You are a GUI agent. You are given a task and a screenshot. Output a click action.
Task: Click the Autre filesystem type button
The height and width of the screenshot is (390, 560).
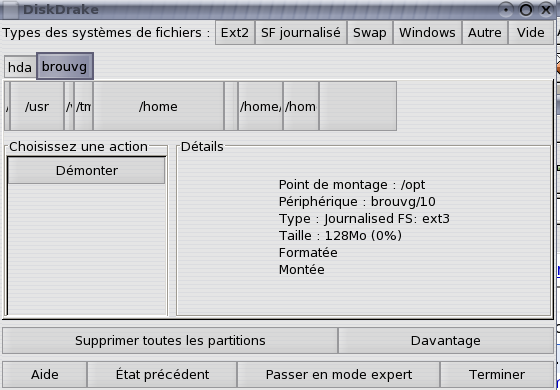(x=485, y=33)
